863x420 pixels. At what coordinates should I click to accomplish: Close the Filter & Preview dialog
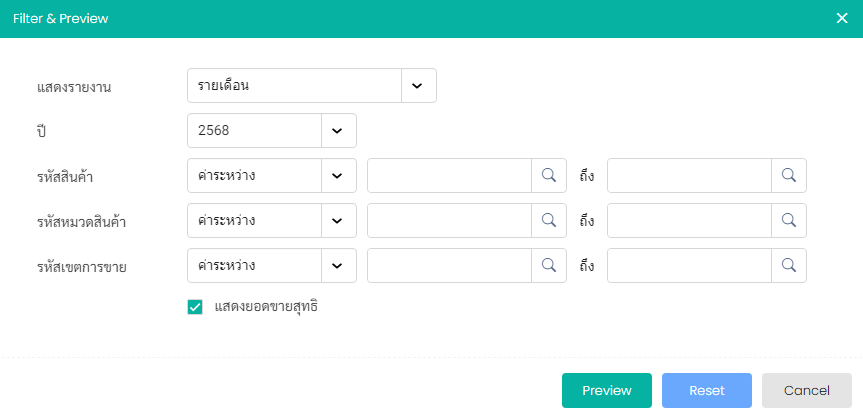(842, 18)
